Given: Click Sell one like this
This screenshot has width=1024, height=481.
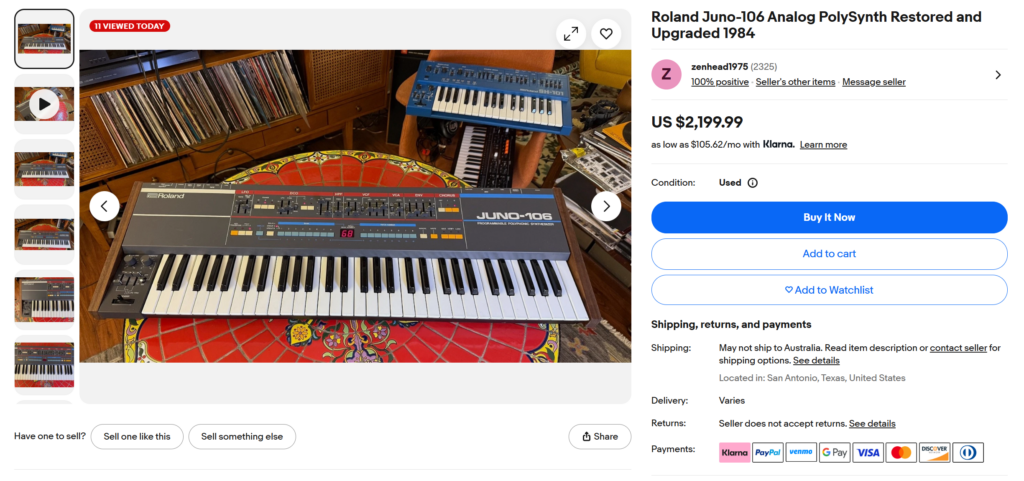Looking at the screenshot, I should coord(137,437).
